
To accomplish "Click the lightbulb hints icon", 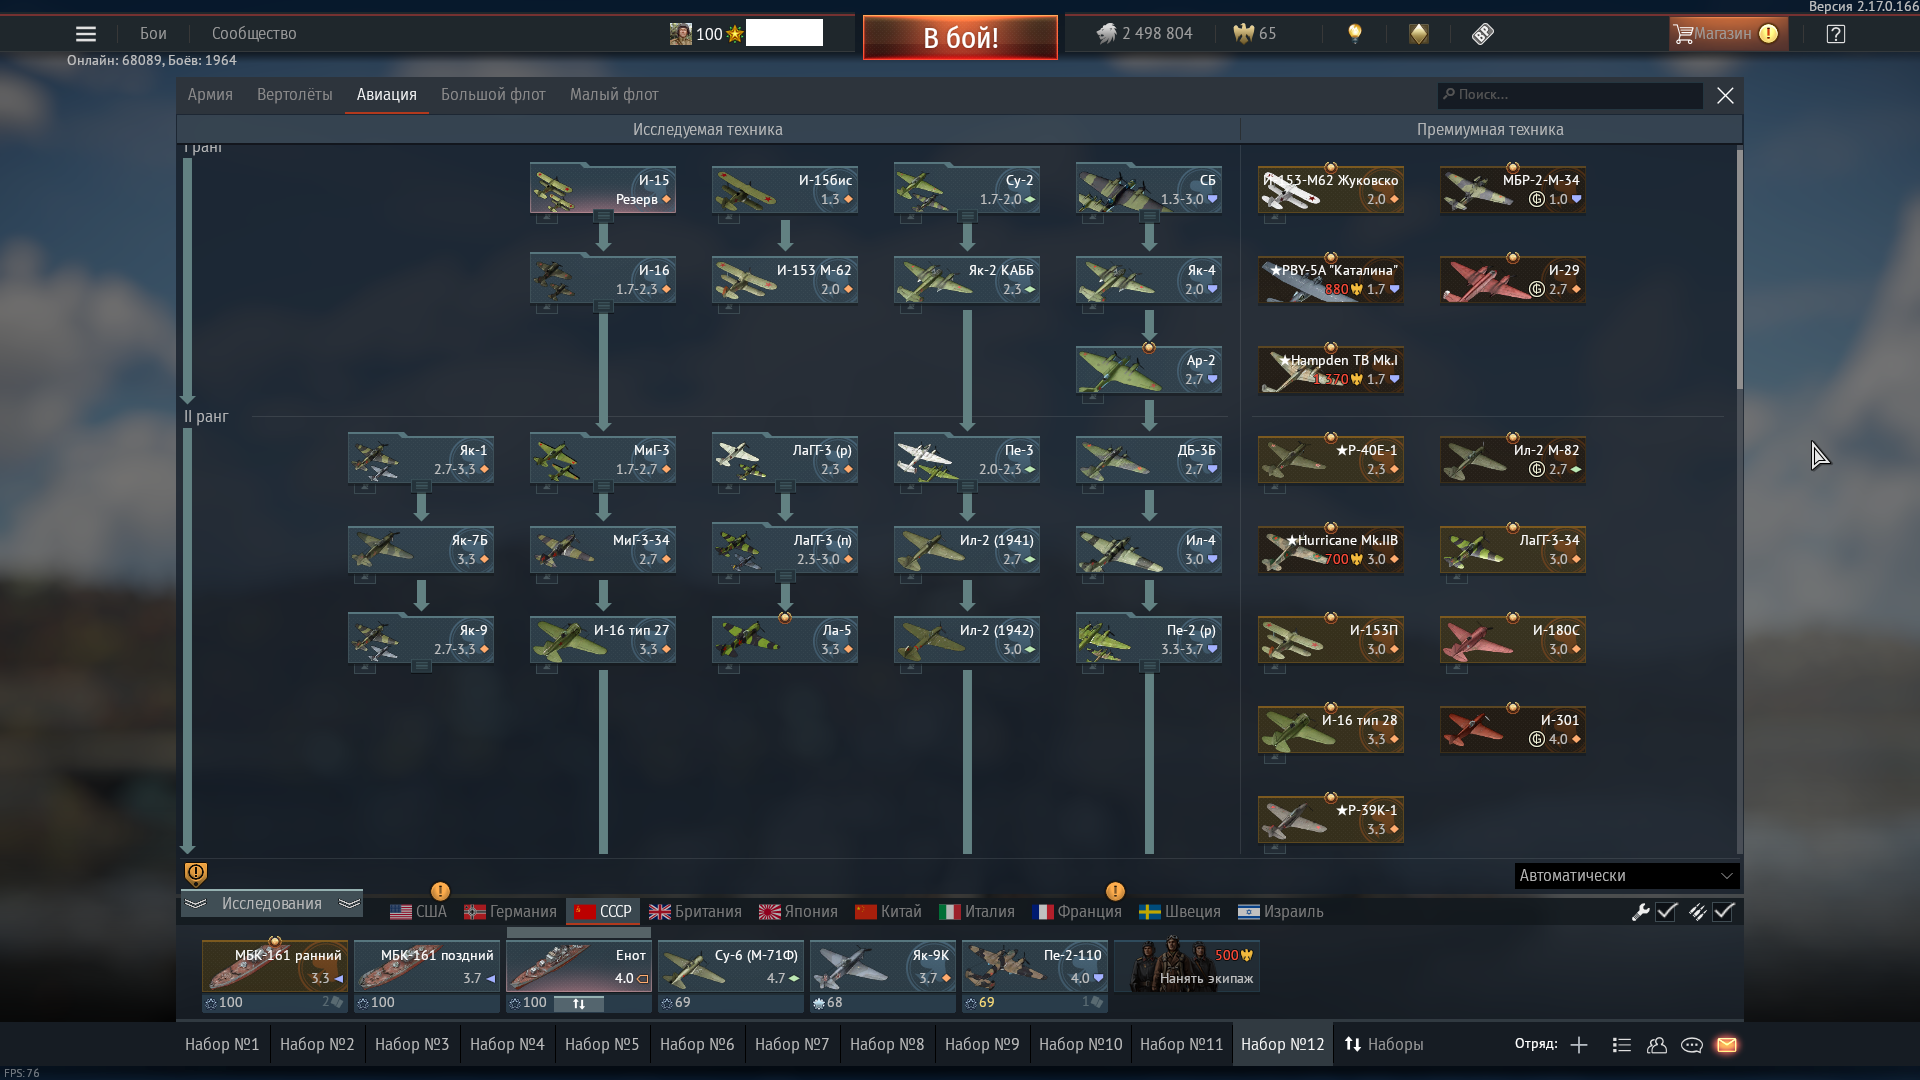I will (1355, 34).
